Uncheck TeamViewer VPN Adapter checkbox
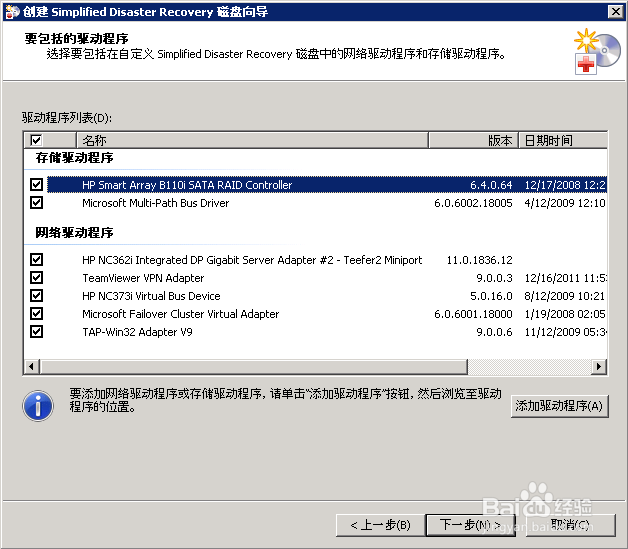 tap(36, 278)
